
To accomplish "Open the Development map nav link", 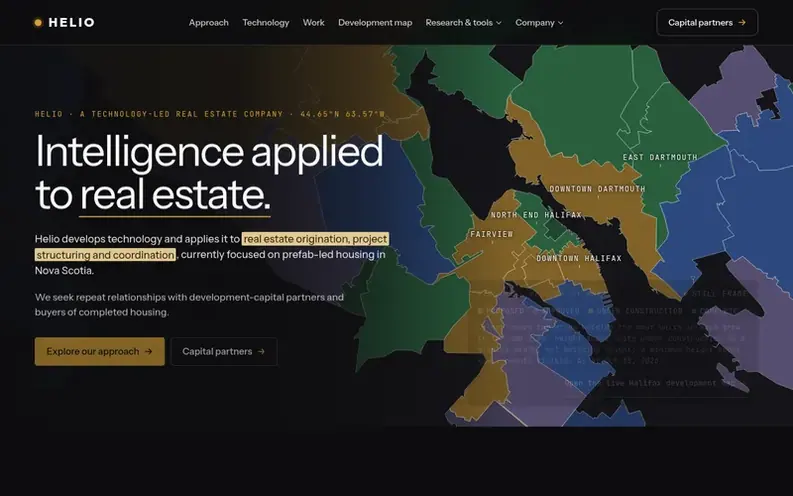I will [x=375, y=23].
